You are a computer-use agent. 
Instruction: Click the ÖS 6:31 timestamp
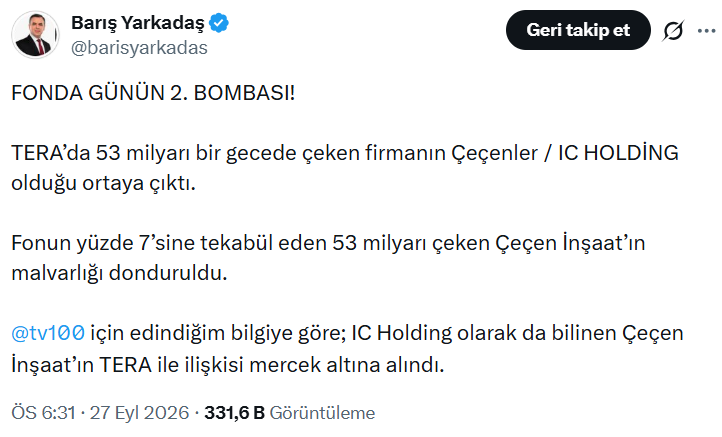pos(43,413)
